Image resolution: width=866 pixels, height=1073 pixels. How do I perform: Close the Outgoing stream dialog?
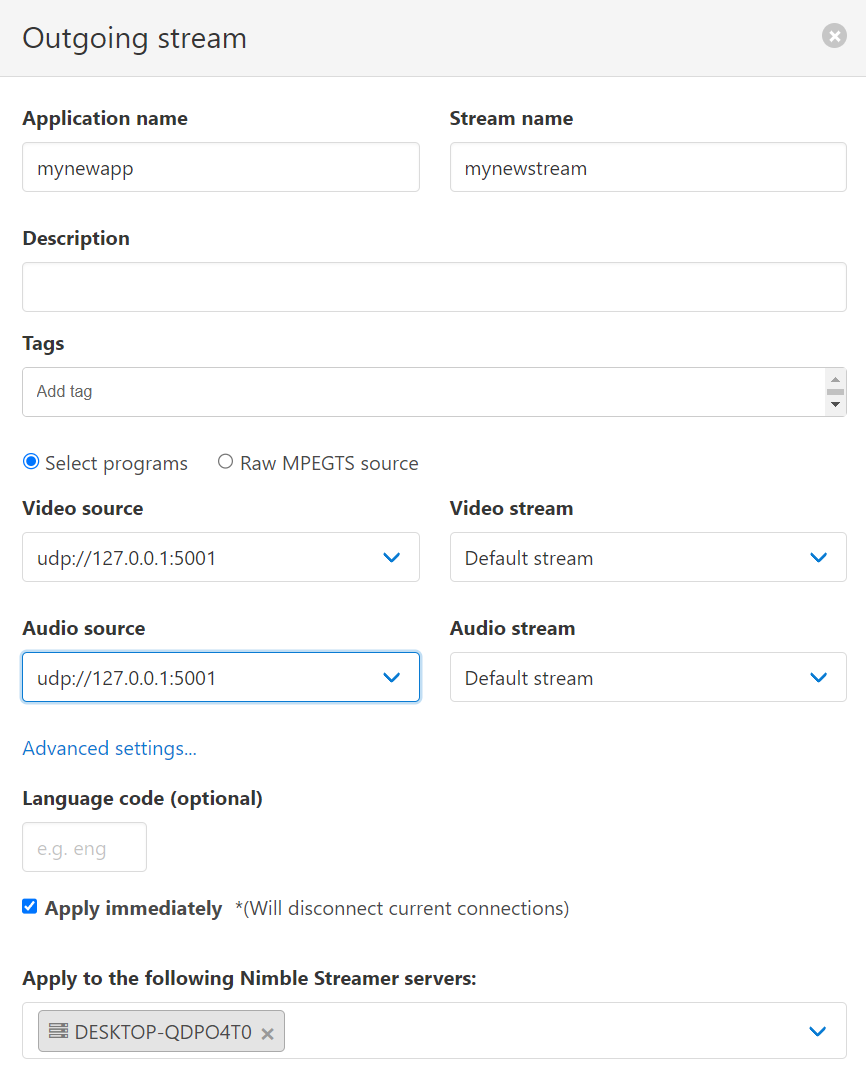[x=834, y=36]
